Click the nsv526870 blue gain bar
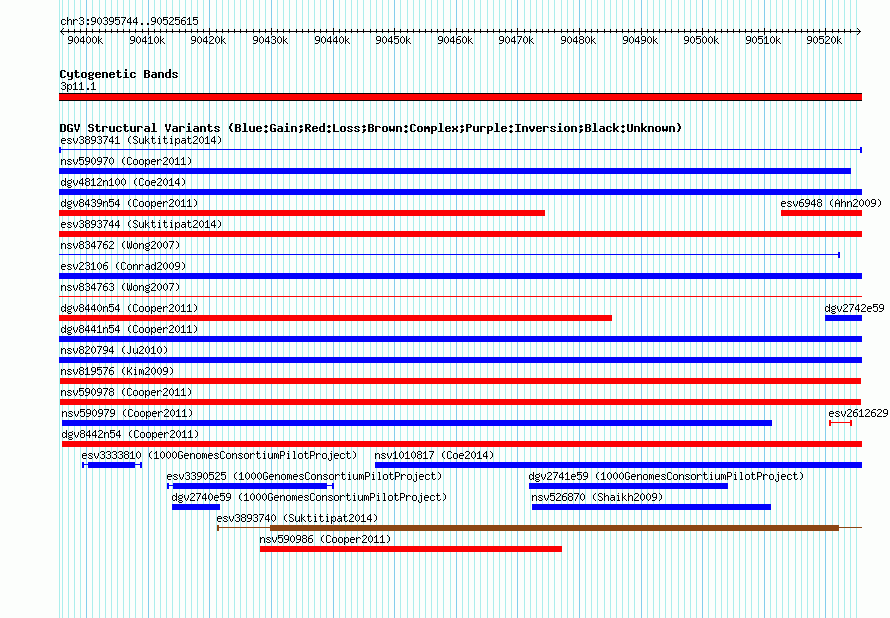The image size is (890, 618). coord(652,507)
